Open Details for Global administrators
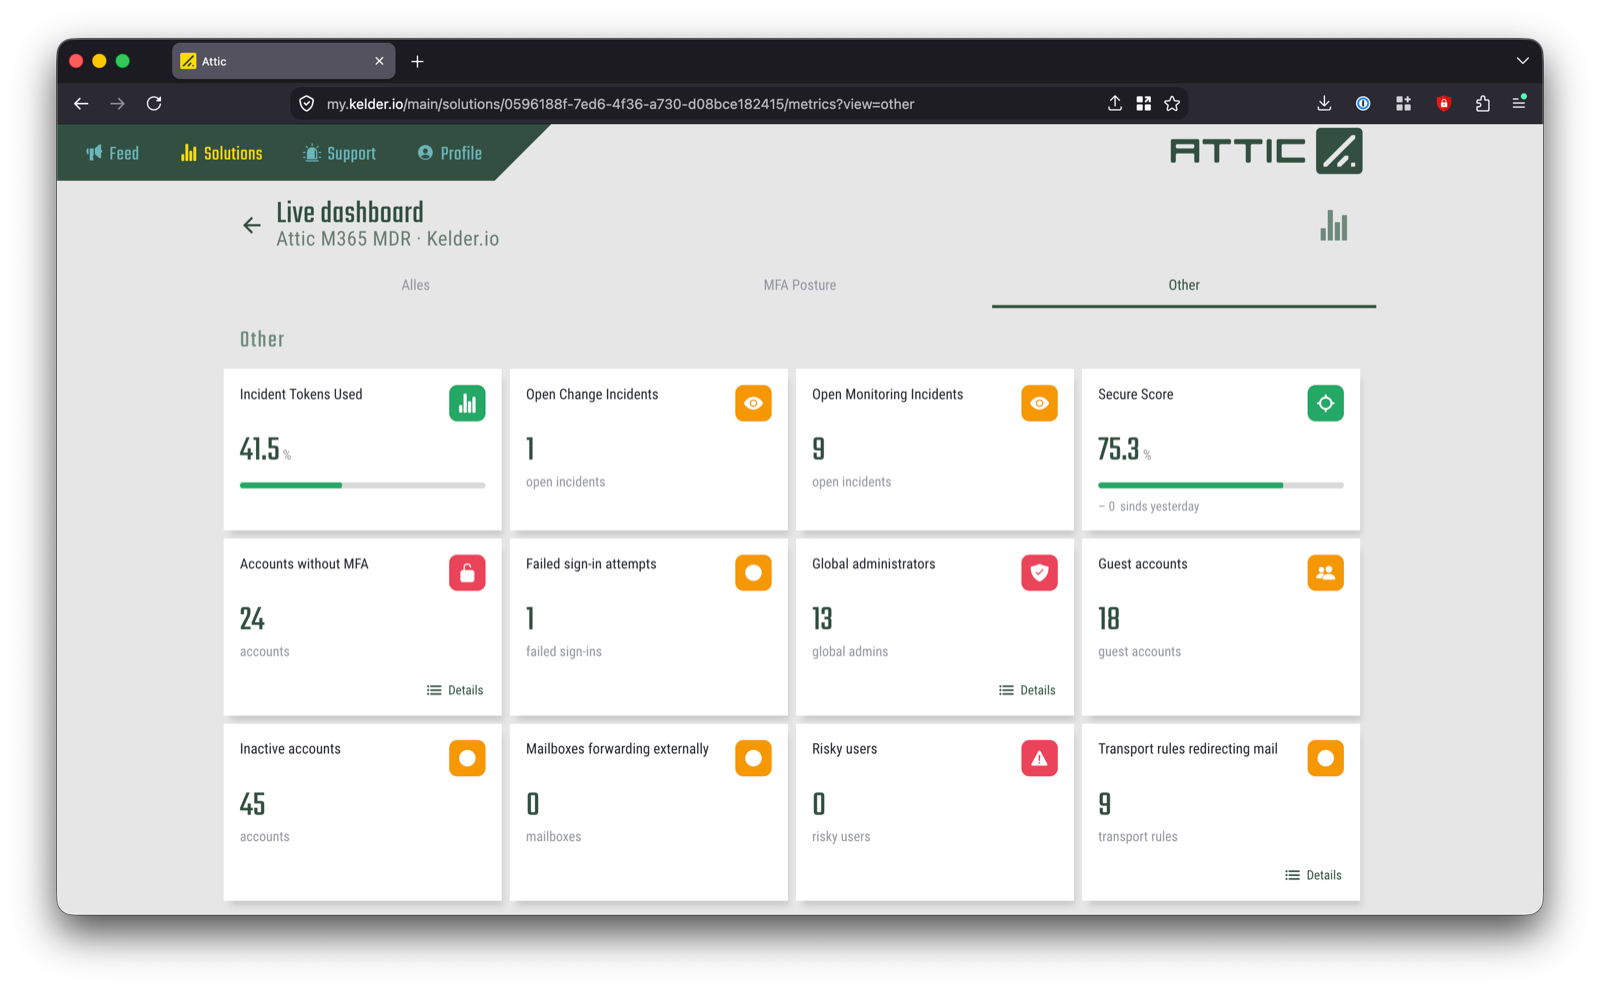 [x=1027, y=690]
